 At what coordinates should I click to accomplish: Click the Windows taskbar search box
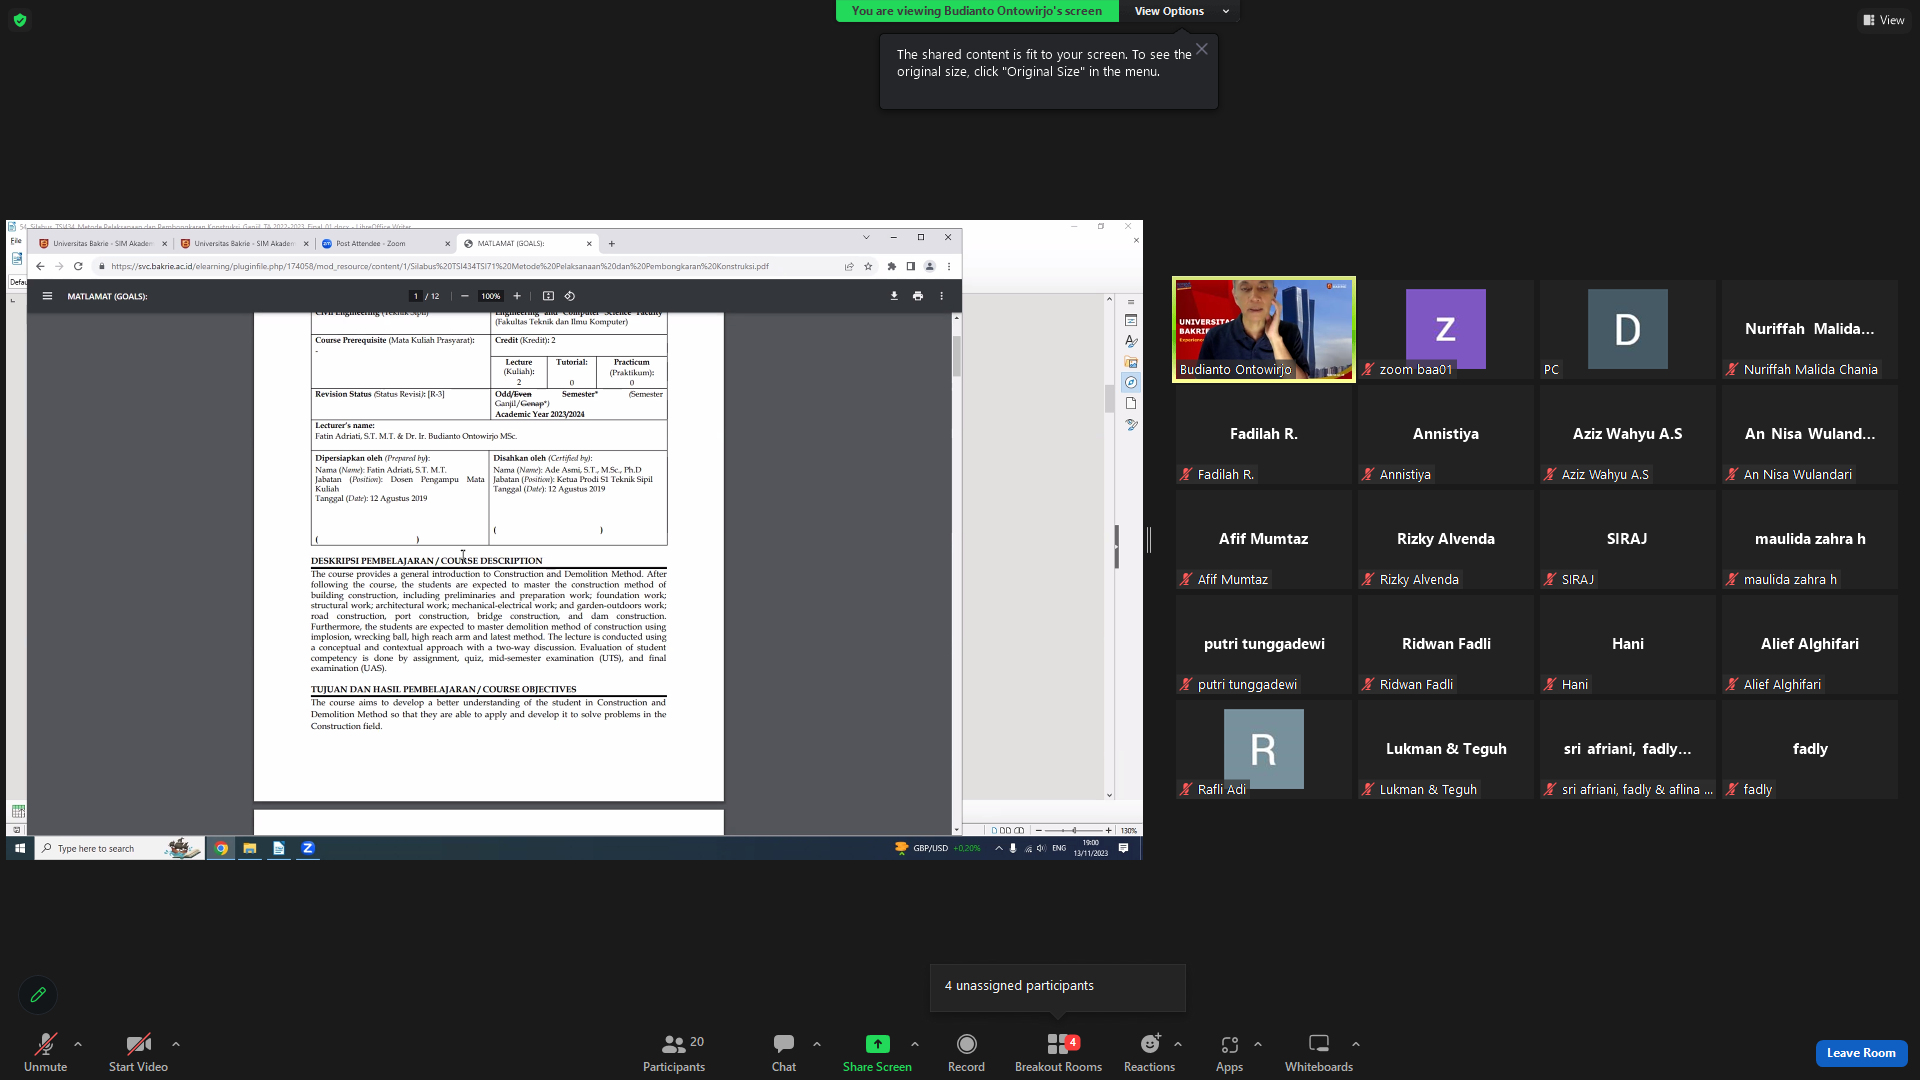tap(120, 848)
